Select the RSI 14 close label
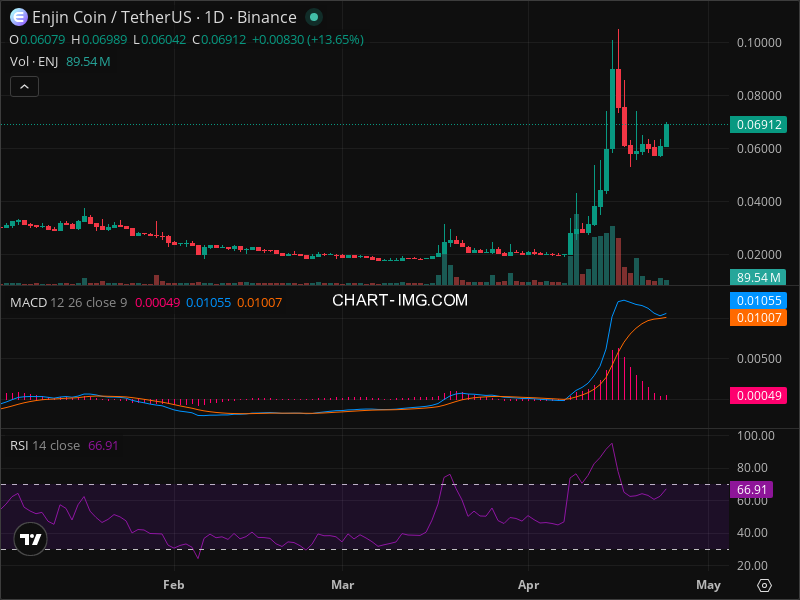 (x=45, y=445)
